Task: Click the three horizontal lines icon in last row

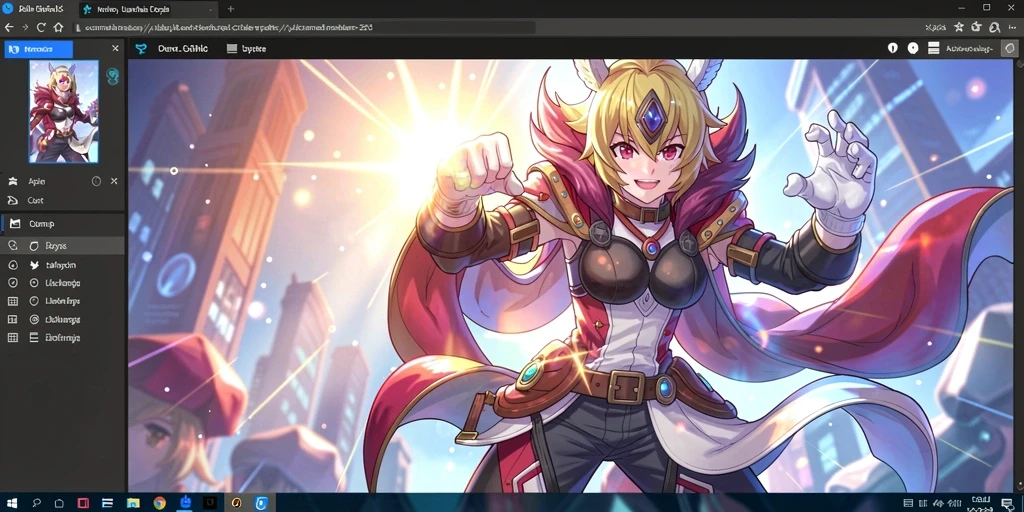Action: [x=34, y=338]
